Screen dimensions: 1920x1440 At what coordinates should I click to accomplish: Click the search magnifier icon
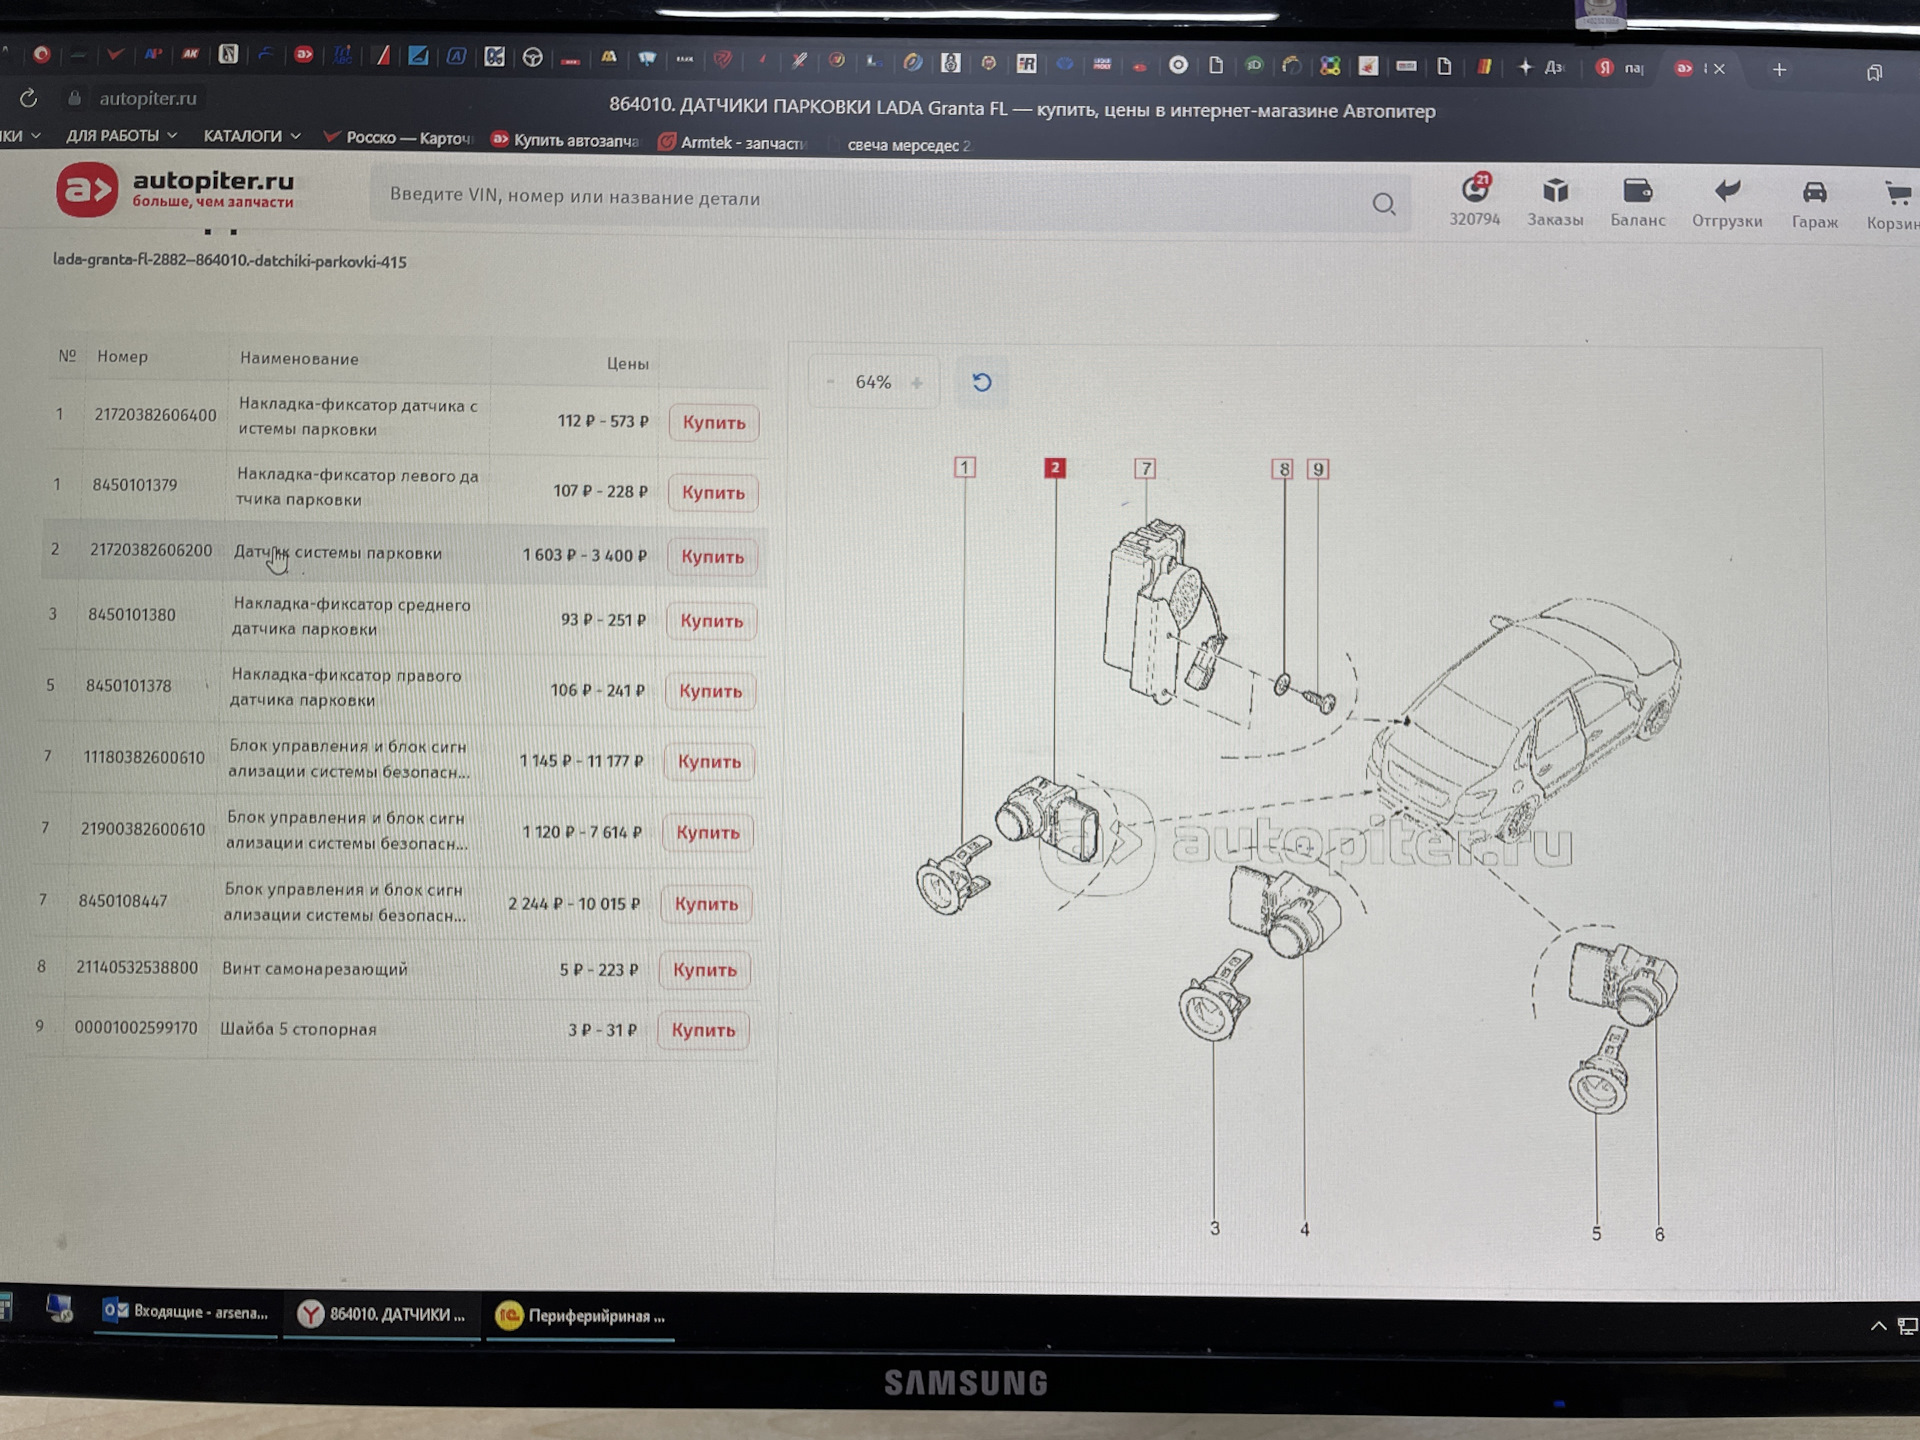[1384, 204]
